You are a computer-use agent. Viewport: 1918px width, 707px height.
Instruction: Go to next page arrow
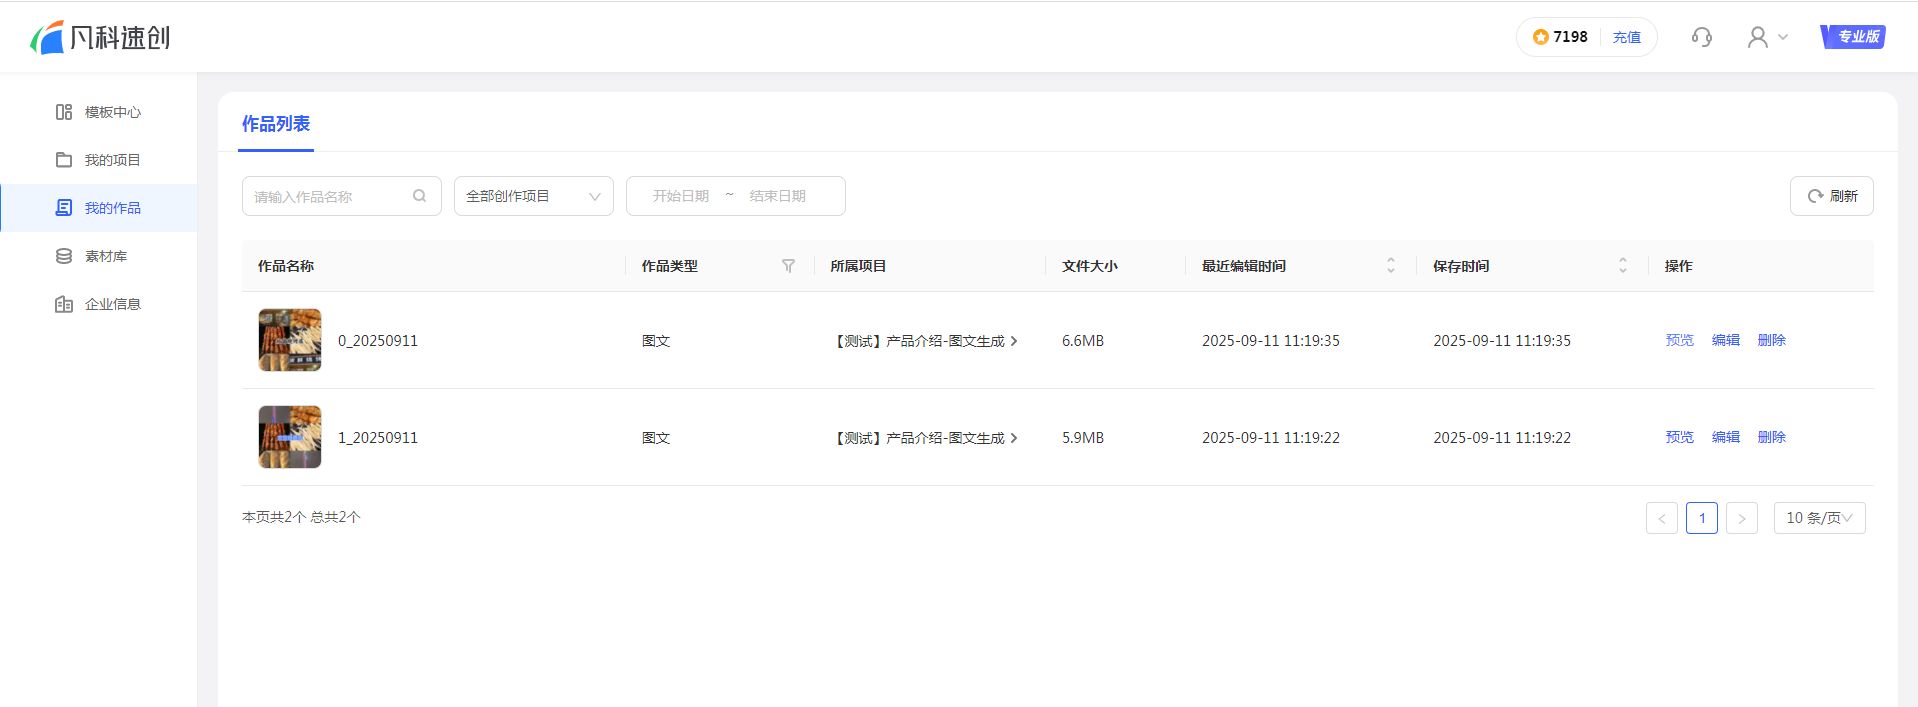pyautogui.click(x=1741, y=518)
